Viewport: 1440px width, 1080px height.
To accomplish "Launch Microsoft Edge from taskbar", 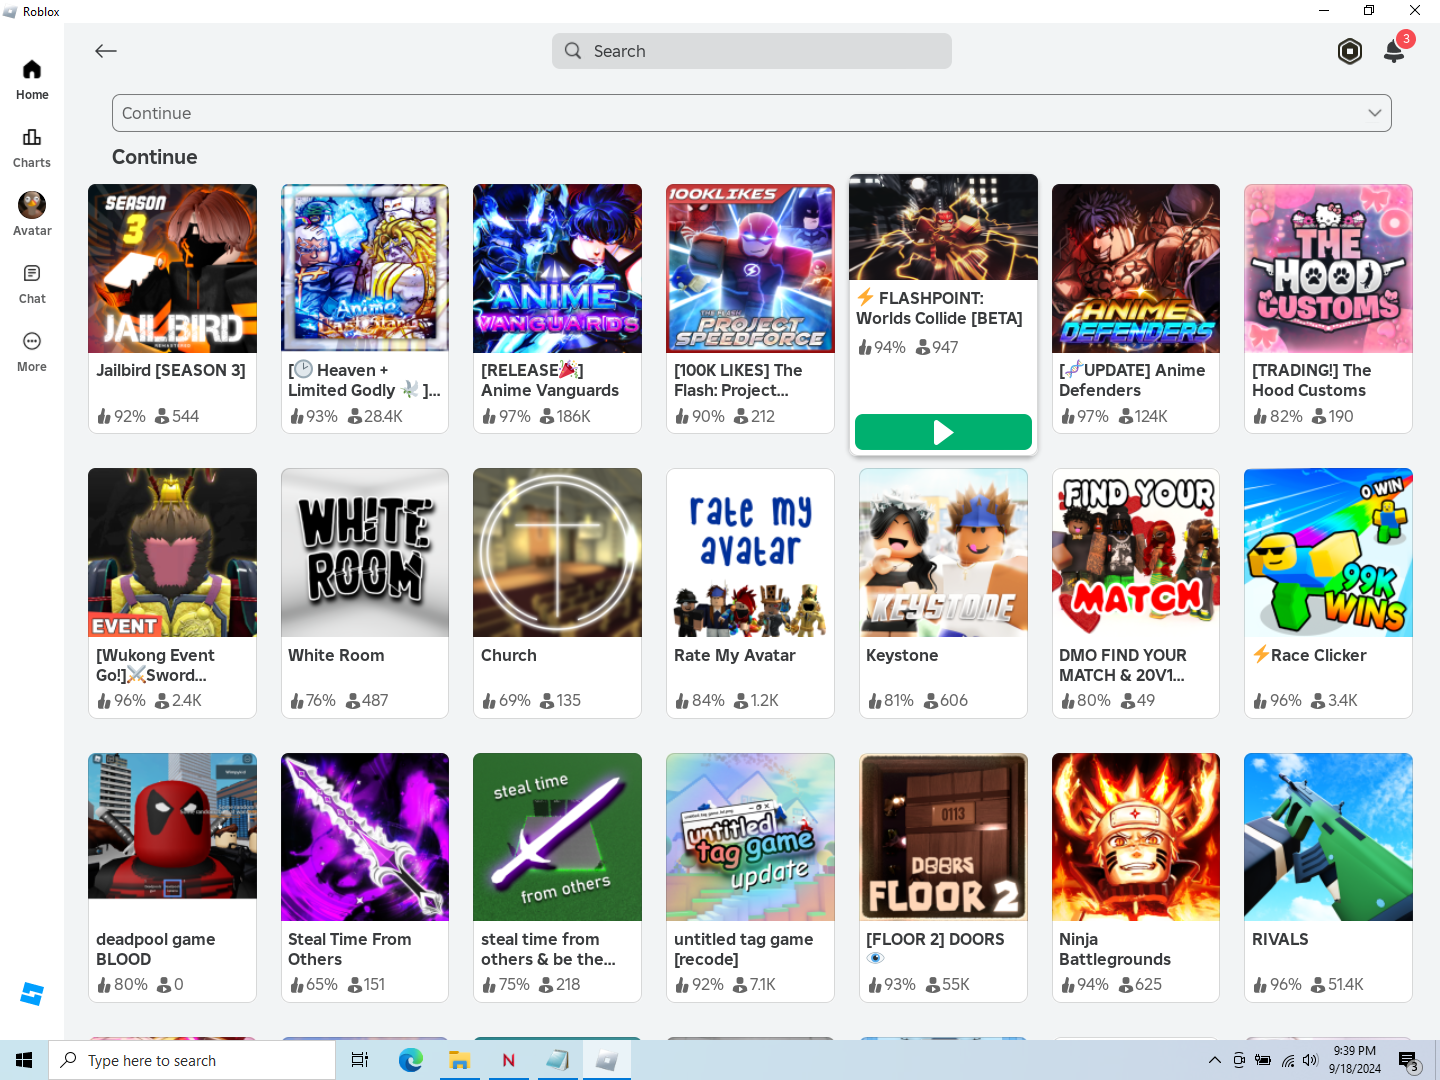I will [x=410, y=1060].
